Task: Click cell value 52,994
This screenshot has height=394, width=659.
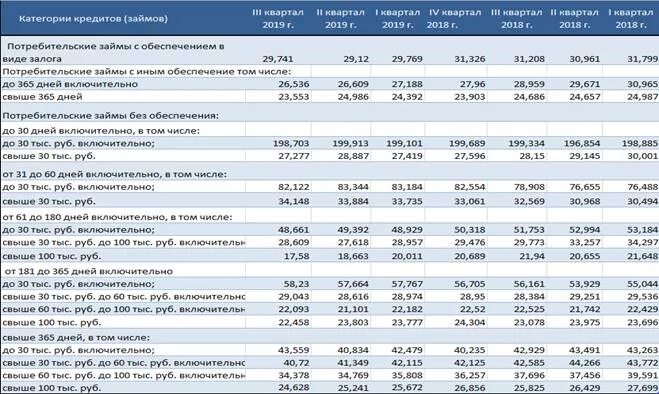Action: tap(585, 230)
